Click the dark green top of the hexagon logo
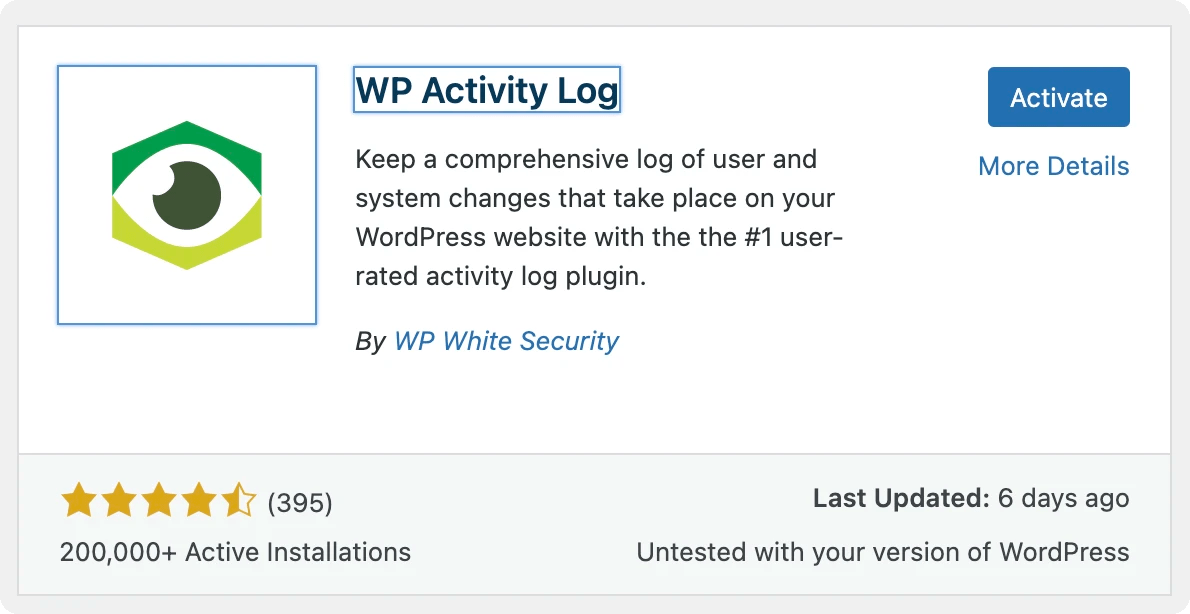This screenshot has height=614, width=1190. pos(187,138)
